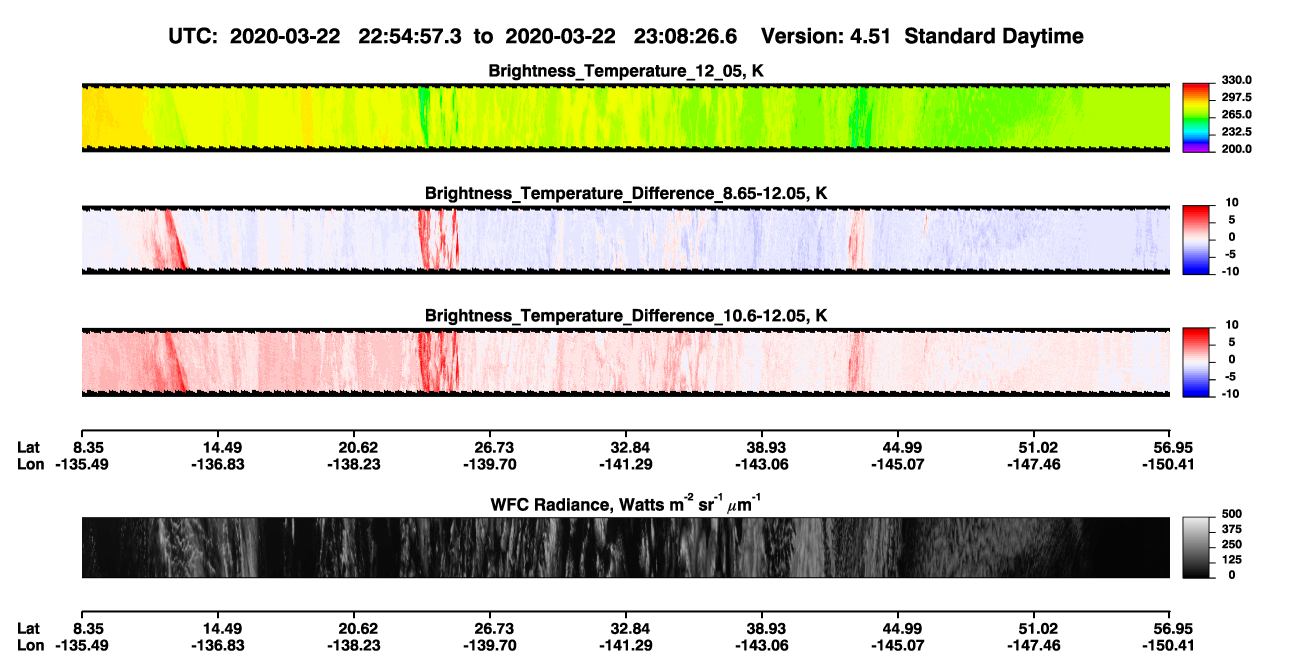Click the '125' WFC Radiance colorbar label
The image size is (1300, 667).
(x=1231, y=560)
